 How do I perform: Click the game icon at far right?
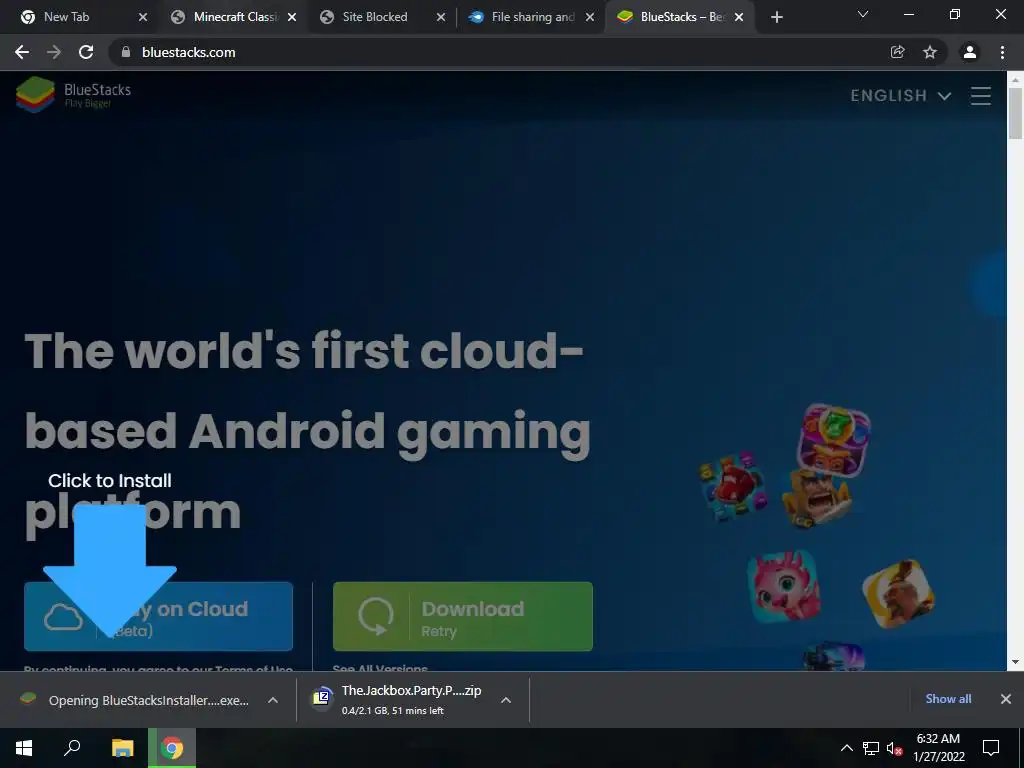point(899,593)
